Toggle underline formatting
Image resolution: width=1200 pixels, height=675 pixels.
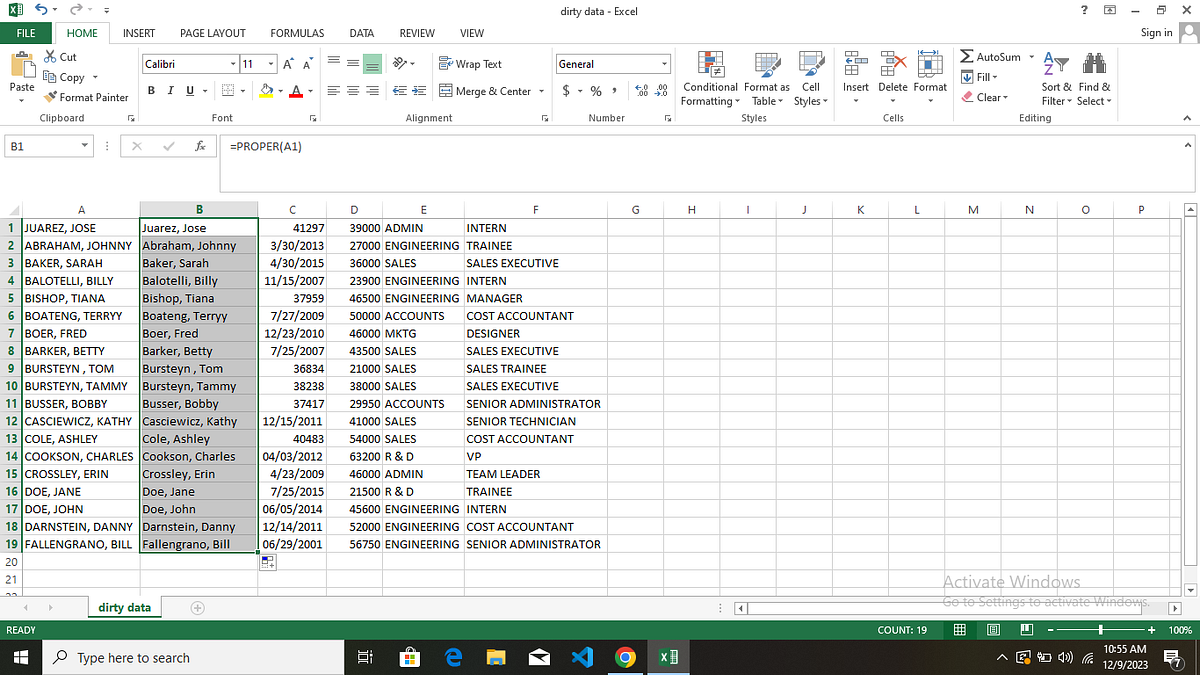(x=188, y=90)
